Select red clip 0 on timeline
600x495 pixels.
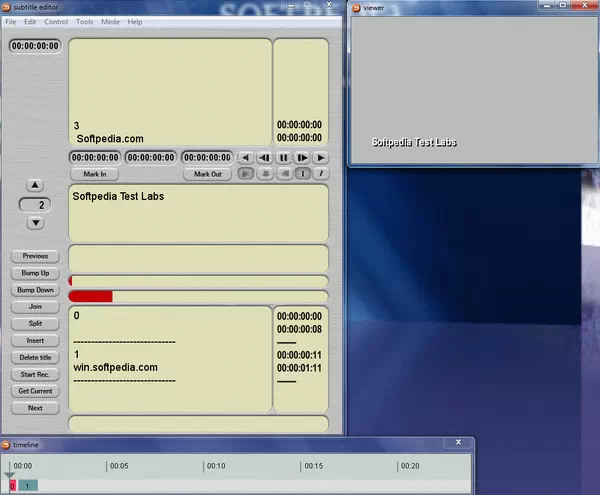point(13,486)
